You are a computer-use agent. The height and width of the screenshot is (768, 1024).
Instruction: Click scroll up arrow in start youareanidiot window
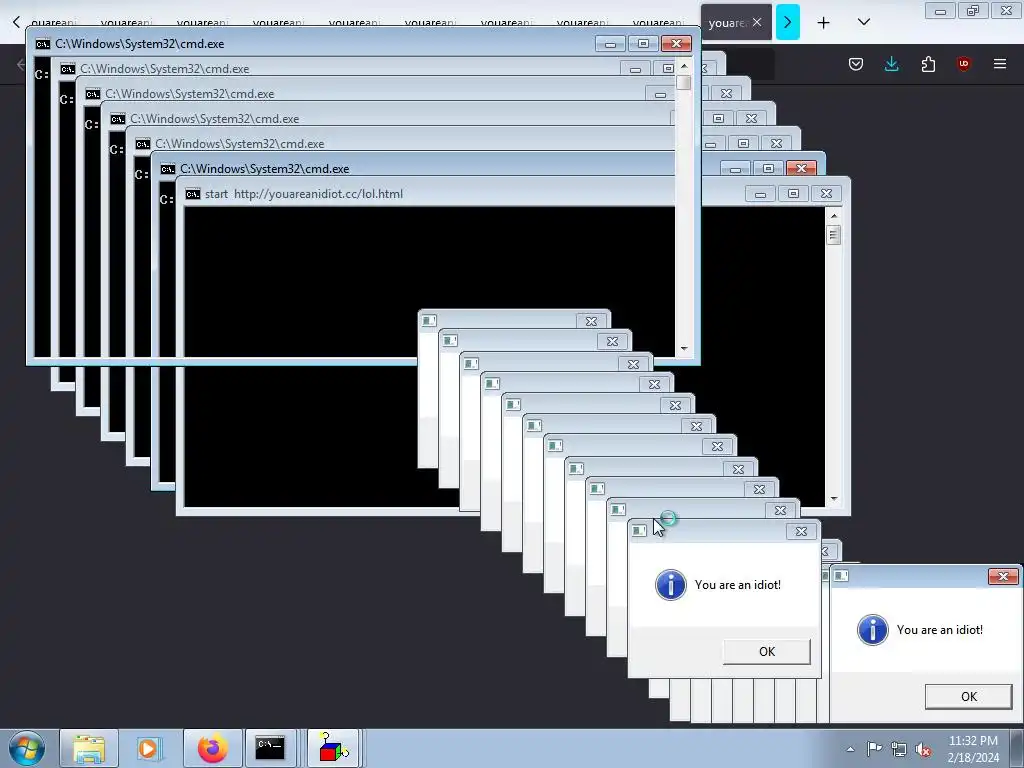833,216
